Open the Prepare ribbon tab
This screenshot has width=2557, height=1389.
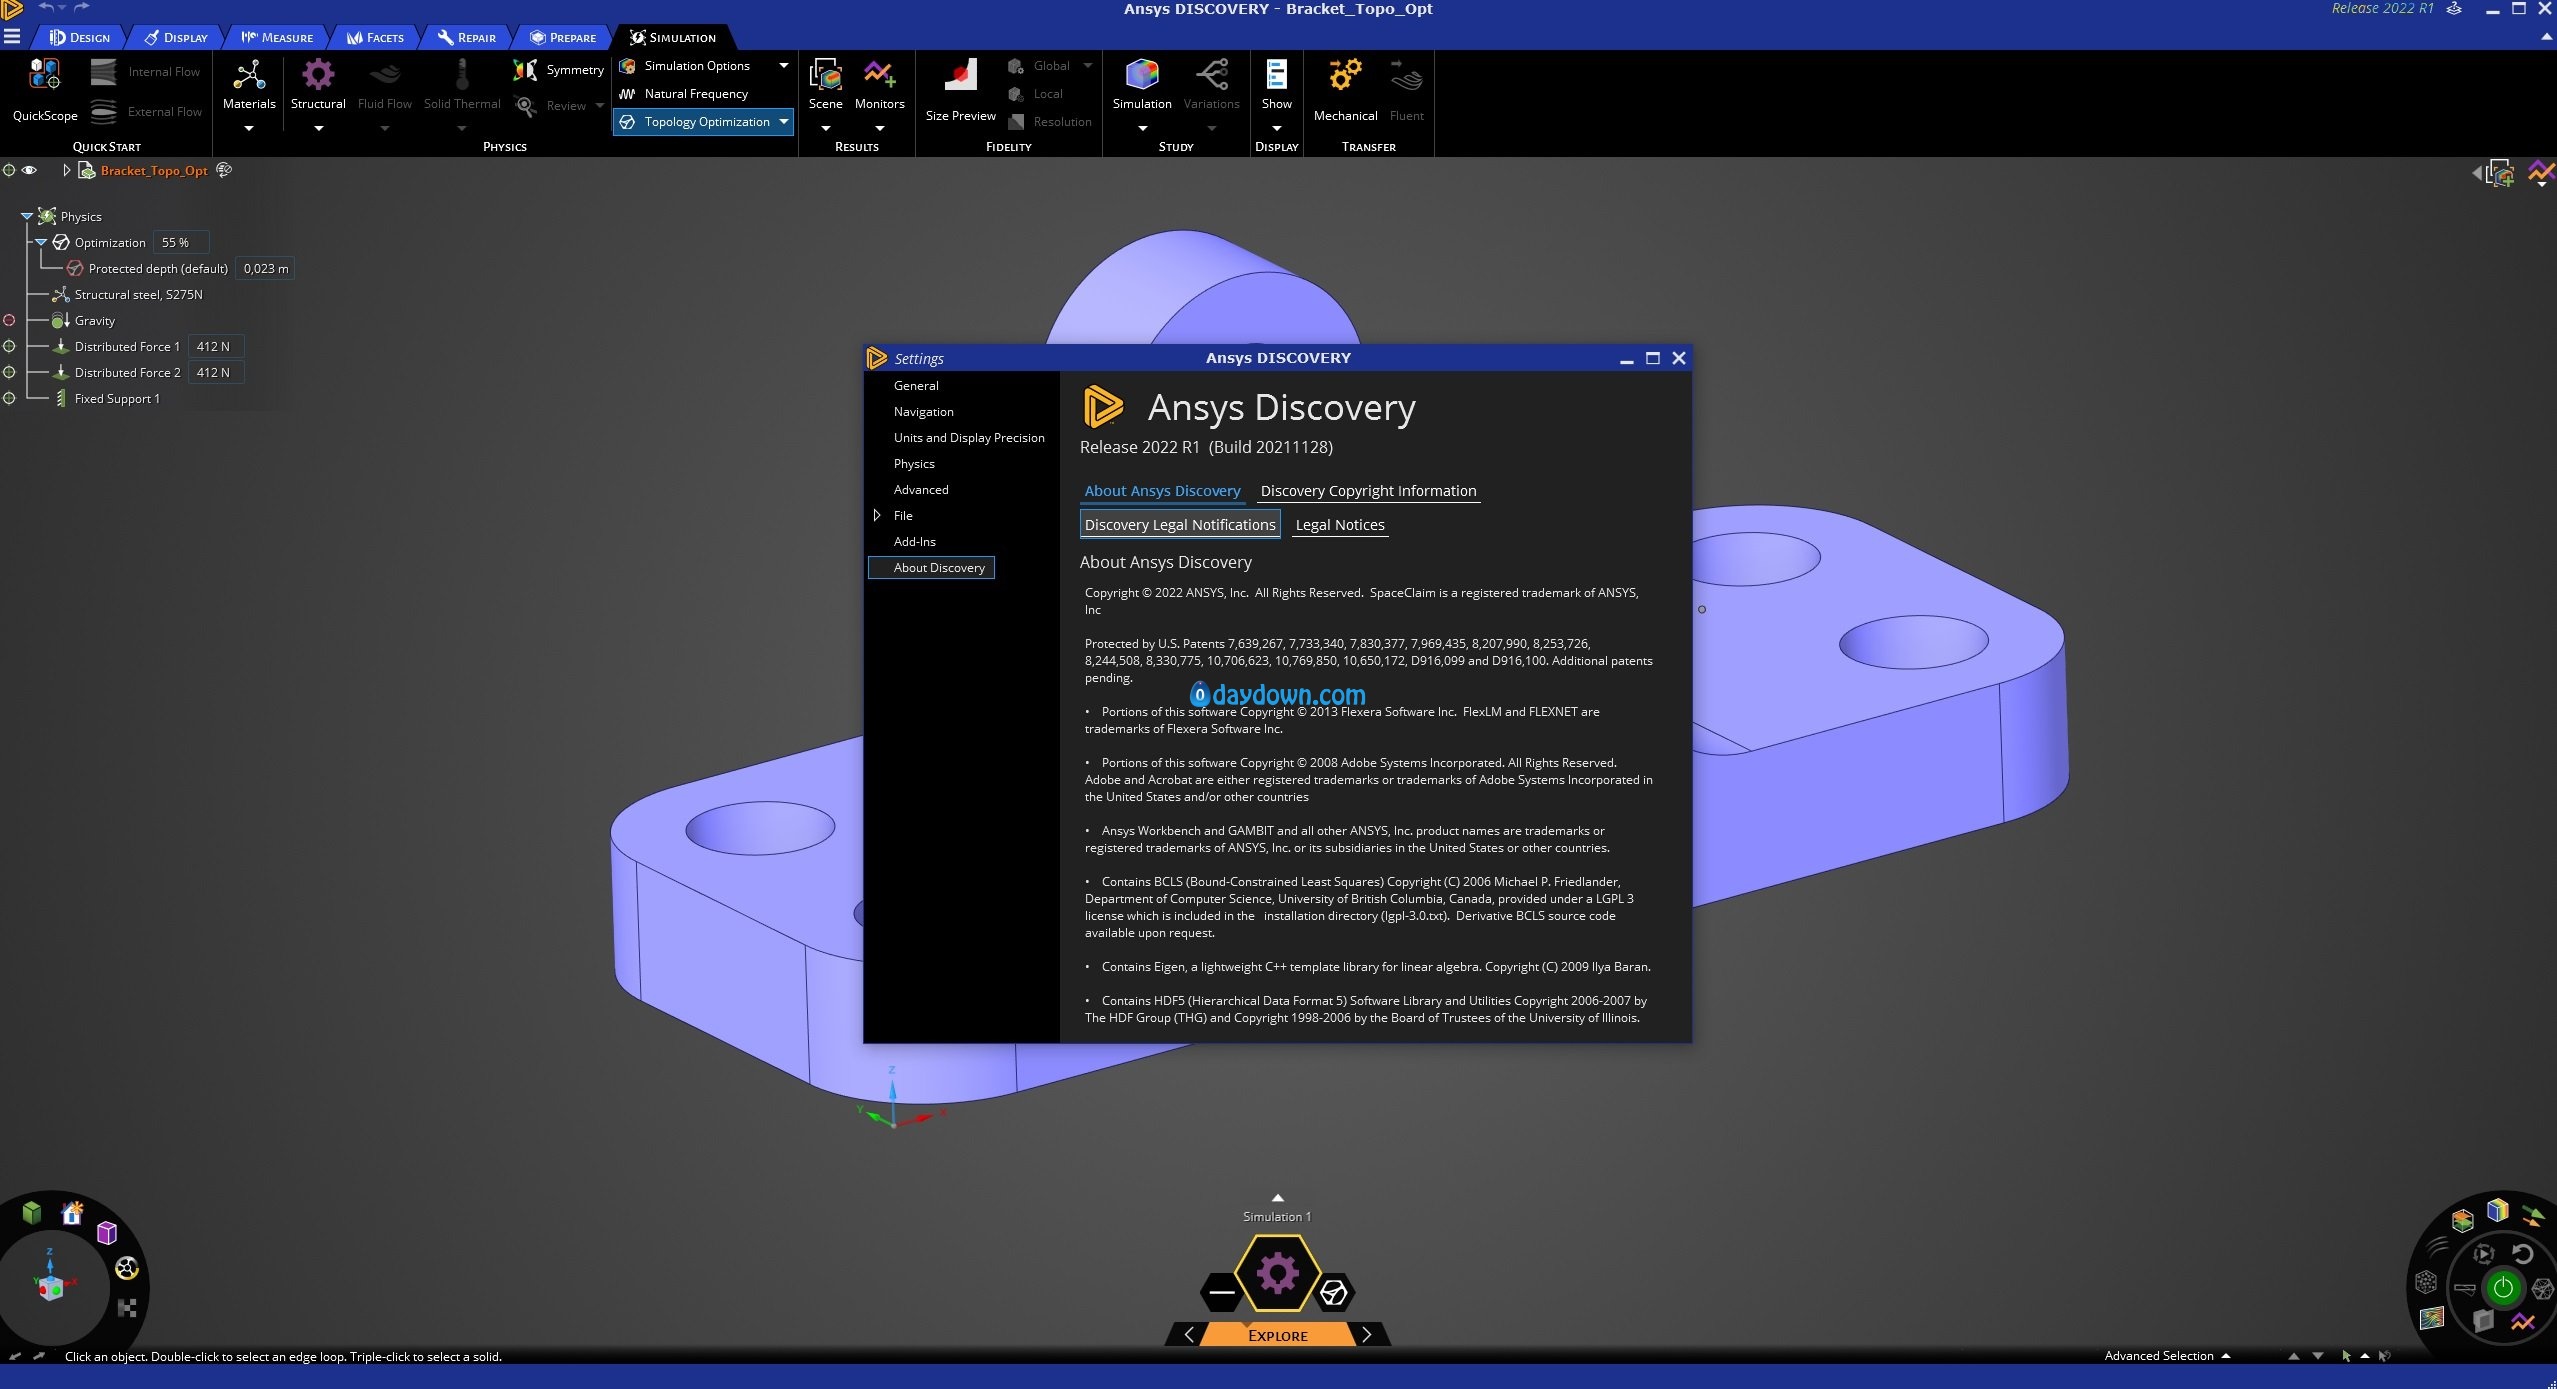click(x=563, y=38)
